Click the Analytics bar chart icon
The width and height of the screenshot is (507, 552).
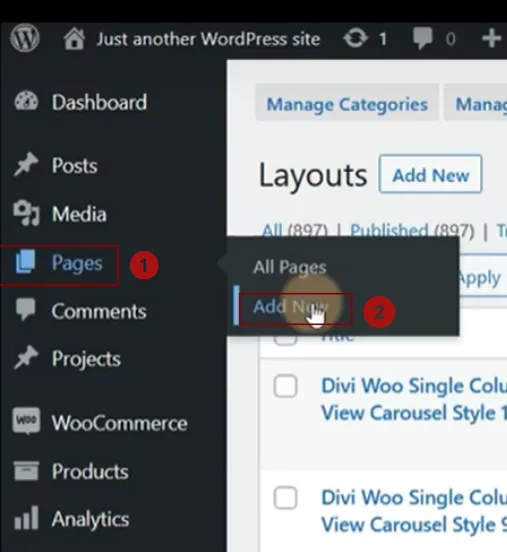pos(26,518)
